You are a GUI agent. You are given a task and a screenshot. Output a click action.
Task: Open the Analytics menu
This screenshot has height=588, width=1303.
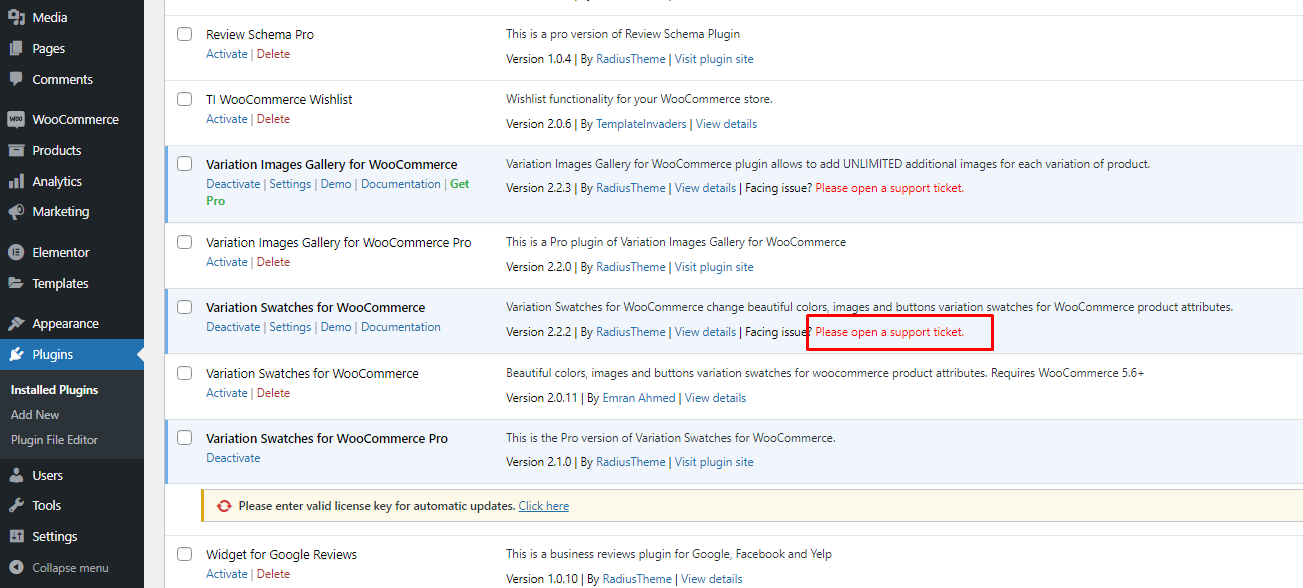(72, 181)
